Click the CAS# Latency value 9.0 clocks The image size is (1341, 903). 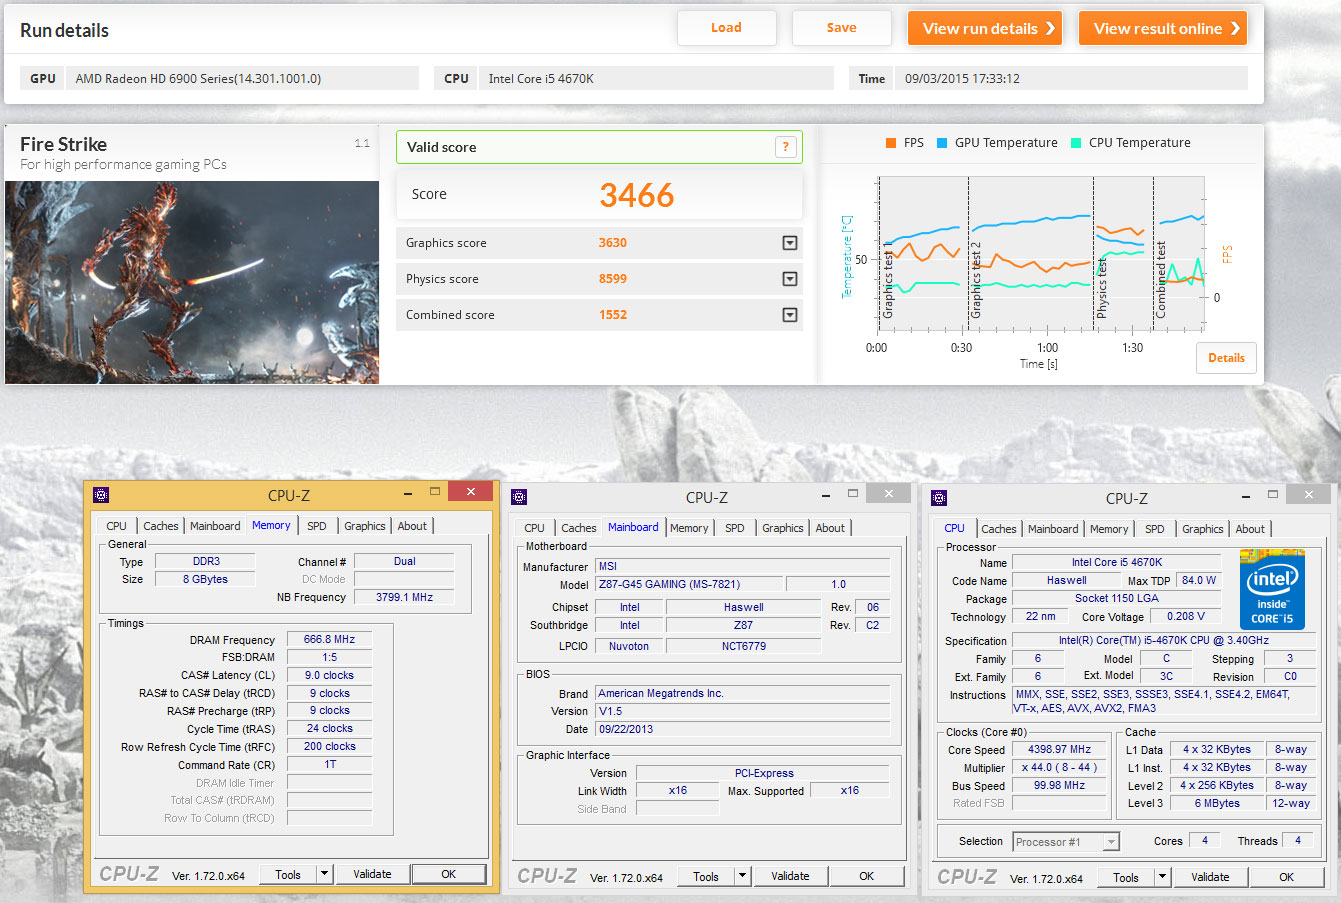(330, 676)
